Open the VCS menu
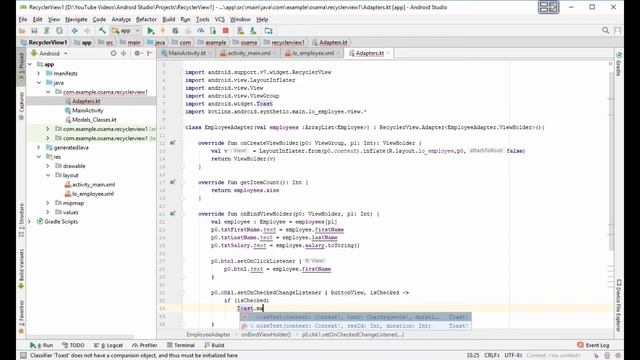This screenshot has width=640, height=360. [220, 19]
